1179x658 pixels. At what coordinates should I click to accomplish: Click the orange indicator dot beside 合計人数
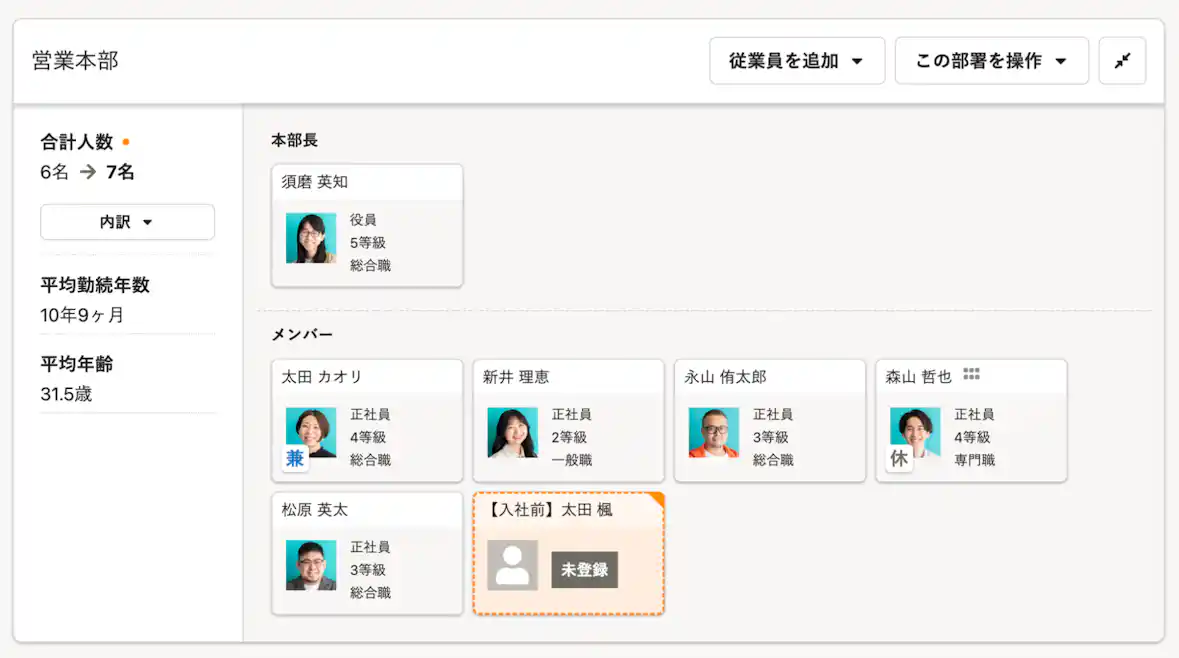128,141
